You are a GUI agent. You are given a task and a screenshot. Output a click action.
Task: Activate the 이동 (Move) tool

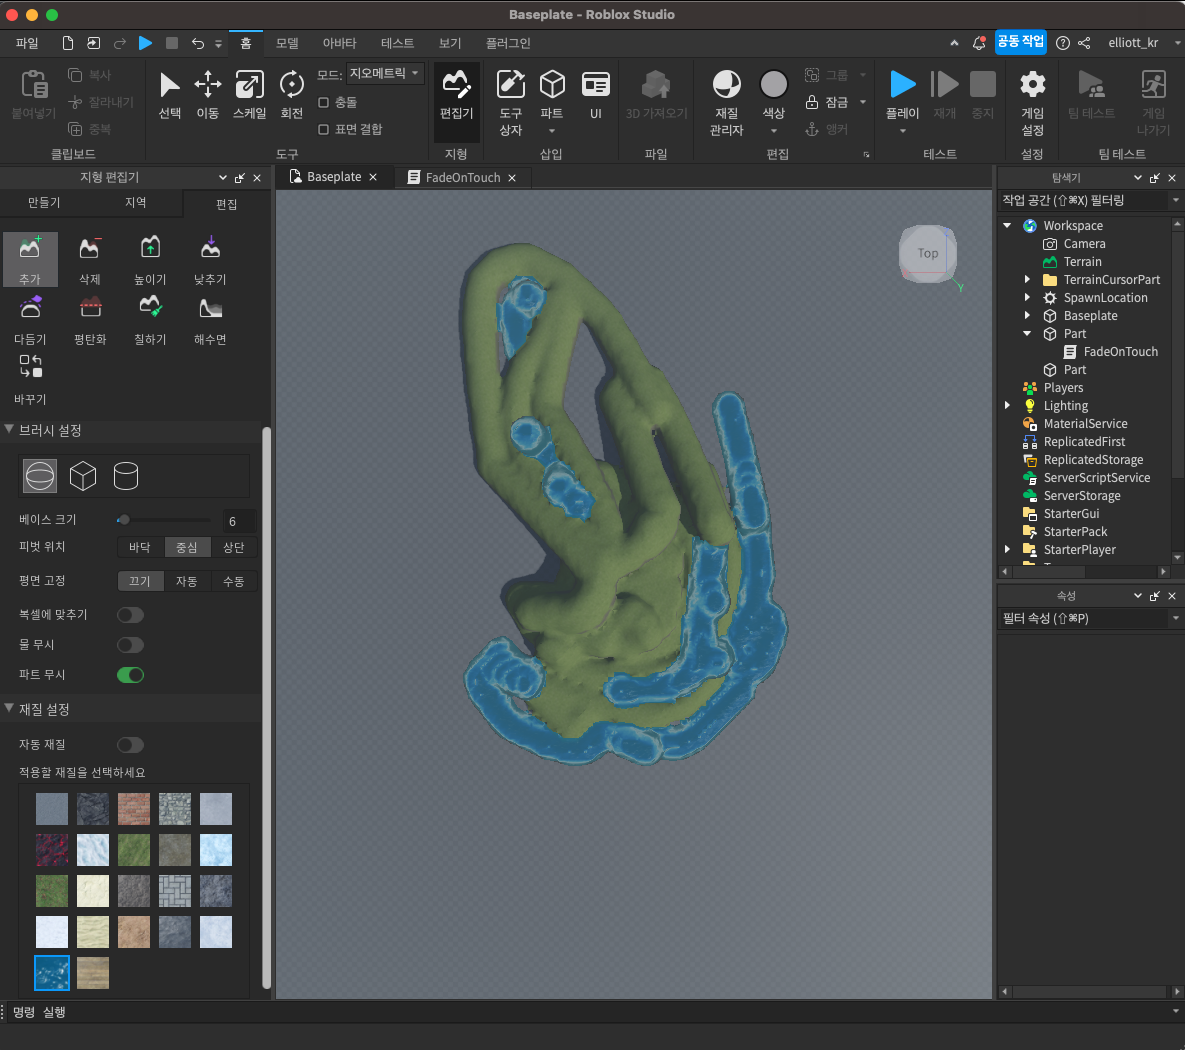[208, 94]
